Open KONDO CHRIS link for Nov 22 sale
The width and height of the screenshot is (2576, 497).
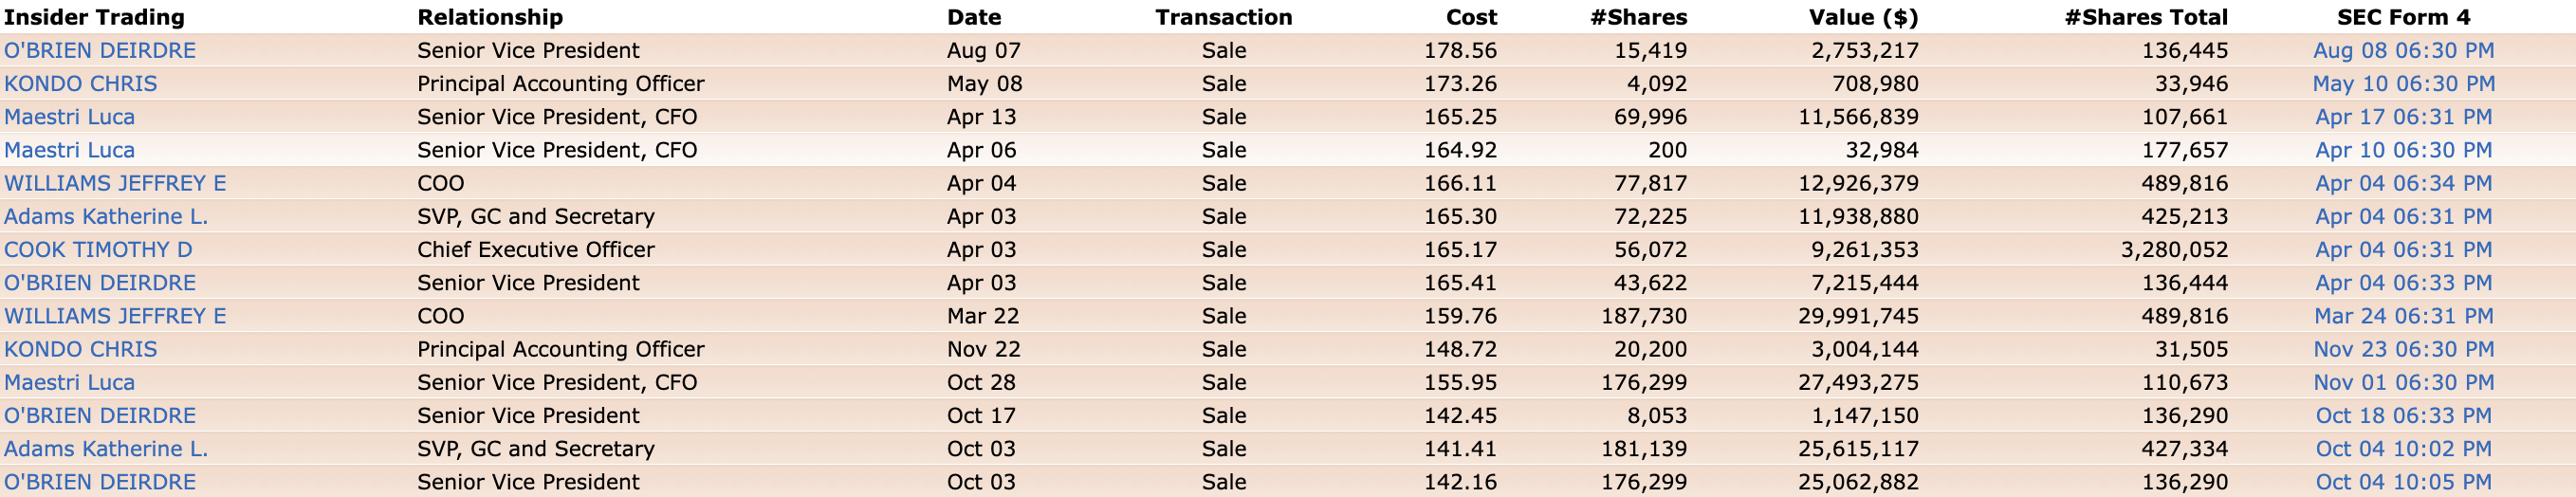point(81,349)
